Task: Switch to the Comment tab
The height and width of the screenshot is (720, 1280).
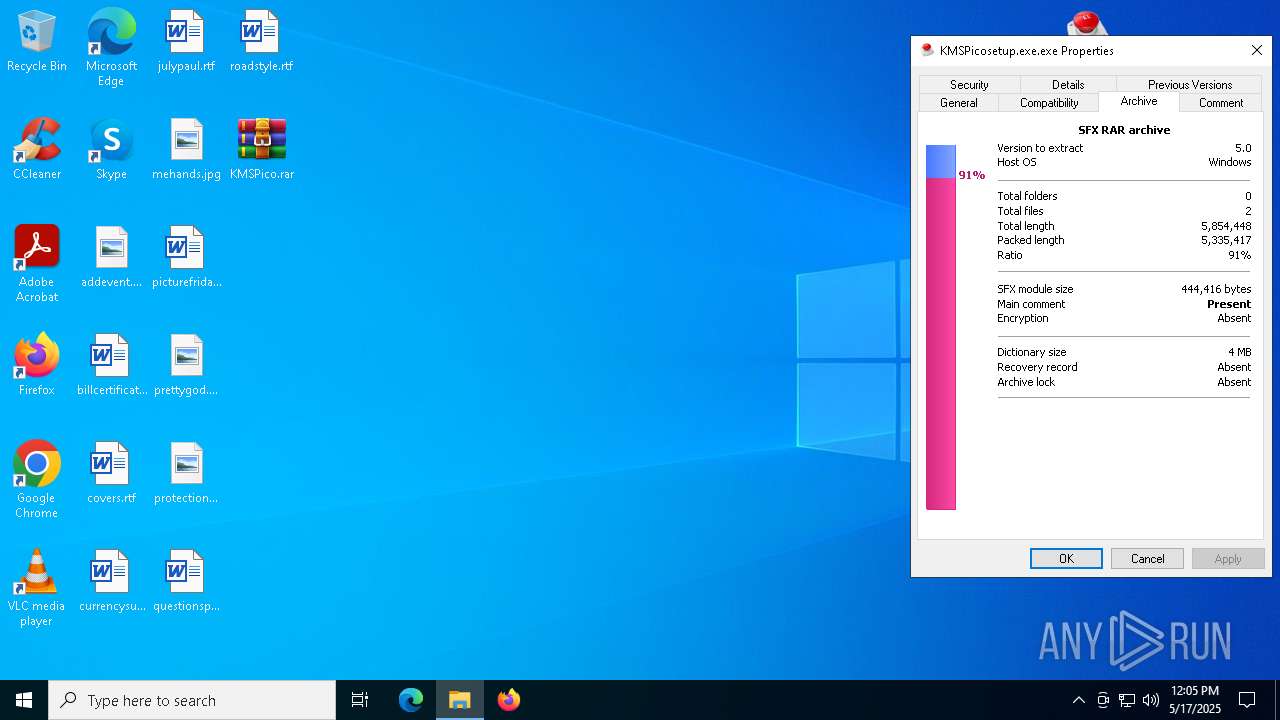Action: tap(1221, 103)
